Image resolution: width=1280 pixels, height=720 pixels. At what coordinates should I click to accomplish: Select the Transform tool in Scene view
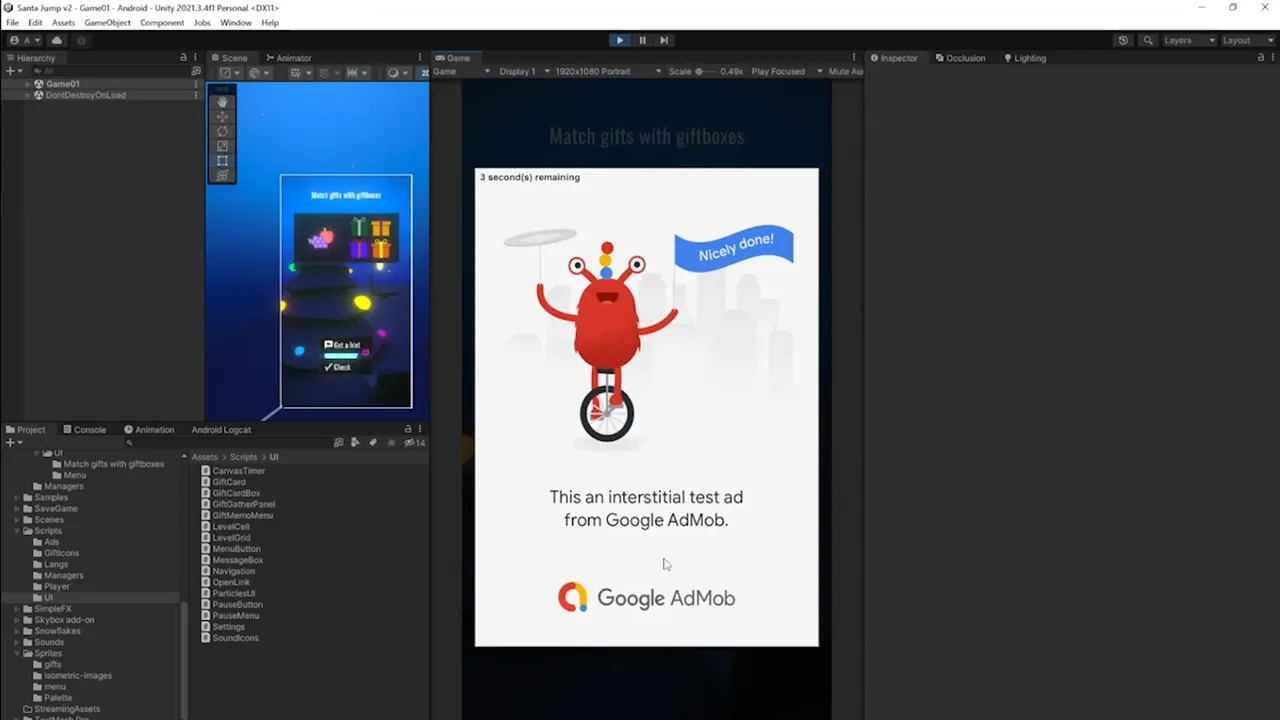click(x=222, y=175)
